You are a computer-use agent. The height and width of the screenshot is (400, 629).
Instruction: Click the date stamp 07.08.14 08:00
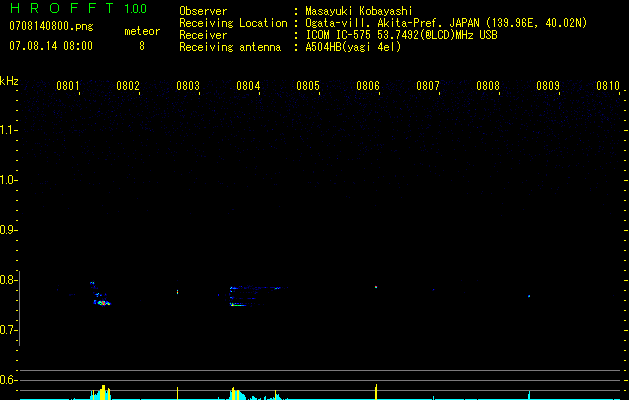[x=51, y=46]
